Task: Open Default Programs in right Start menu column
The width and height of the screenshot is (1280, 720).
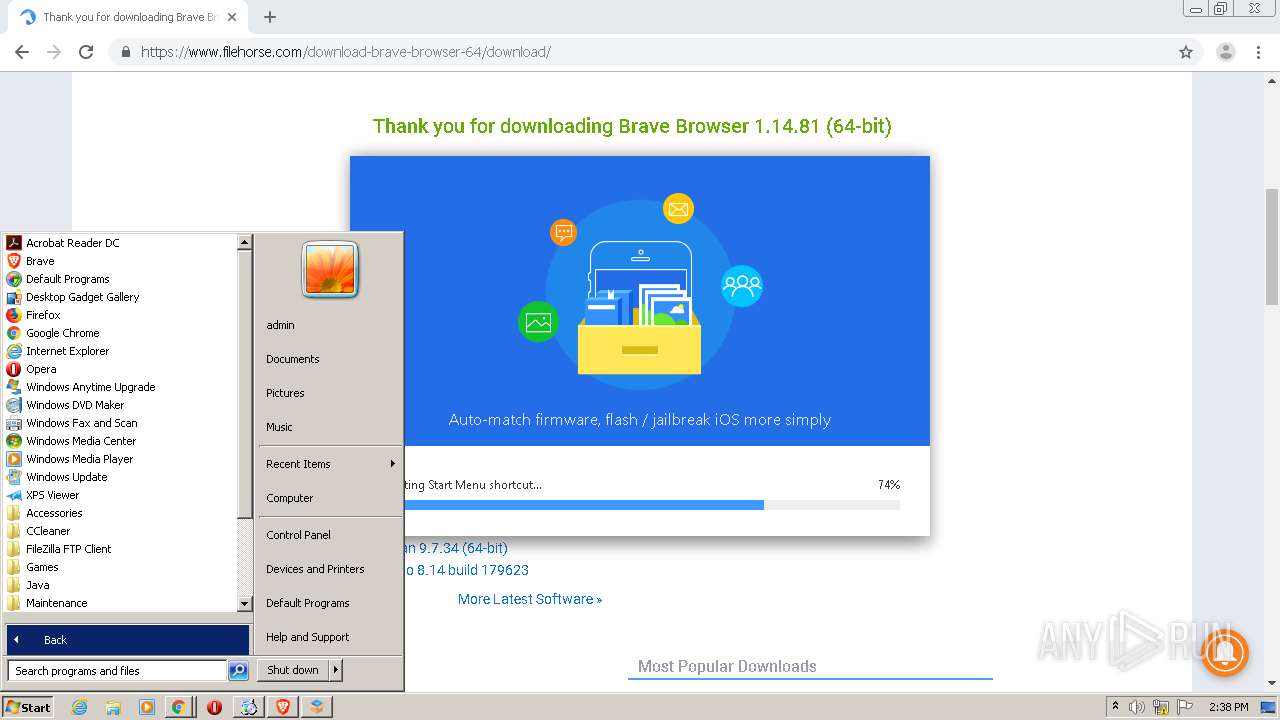Action: 307,603
